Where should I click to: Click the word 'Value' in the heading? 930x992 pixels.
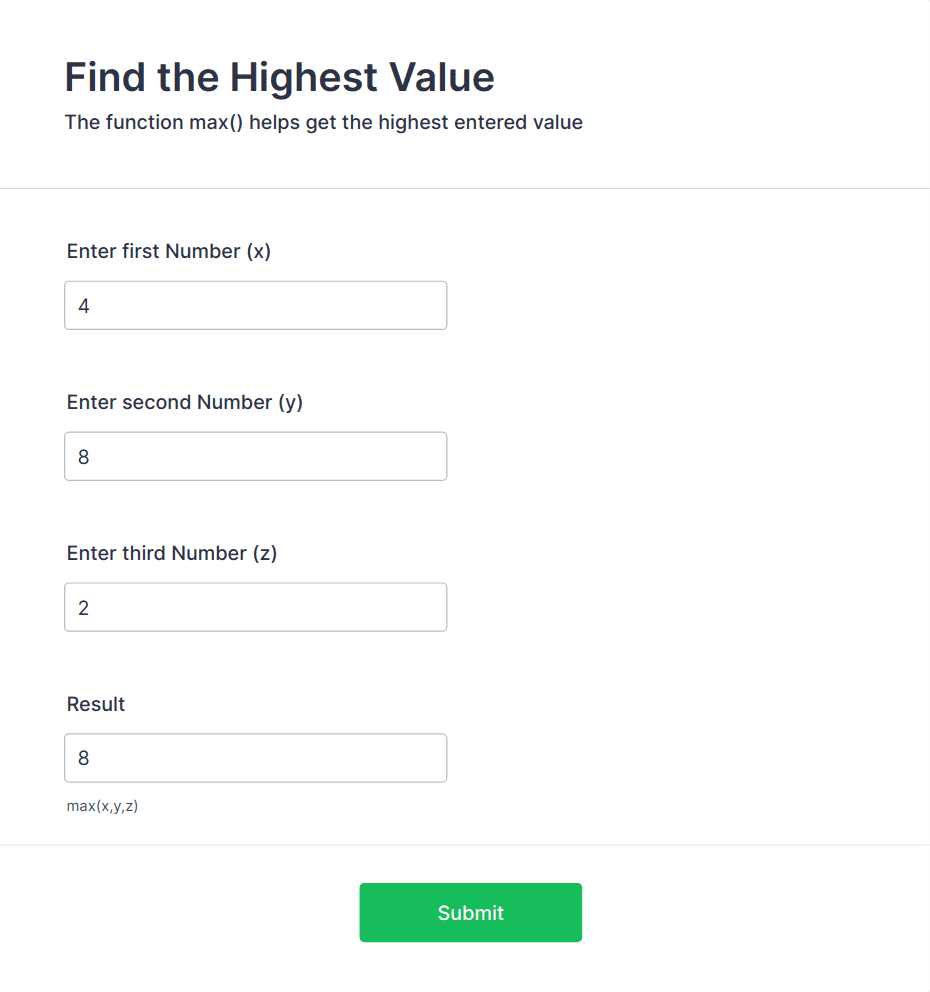(442, 77)
